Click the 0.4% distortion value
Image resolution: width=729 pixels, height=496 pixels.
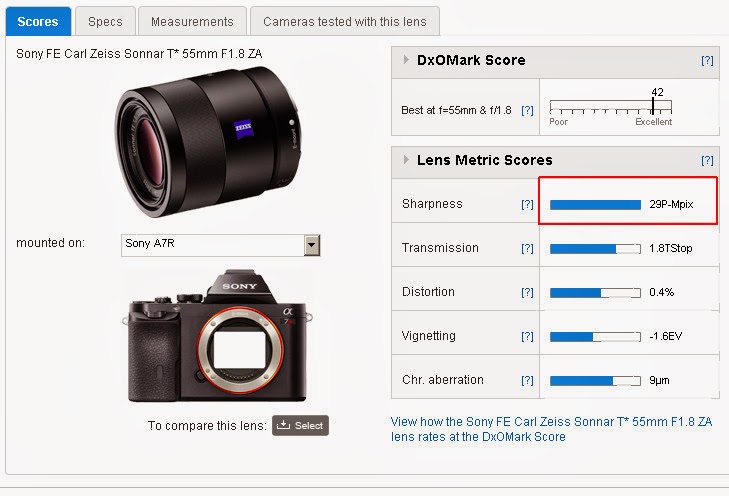tap(662, 292)
